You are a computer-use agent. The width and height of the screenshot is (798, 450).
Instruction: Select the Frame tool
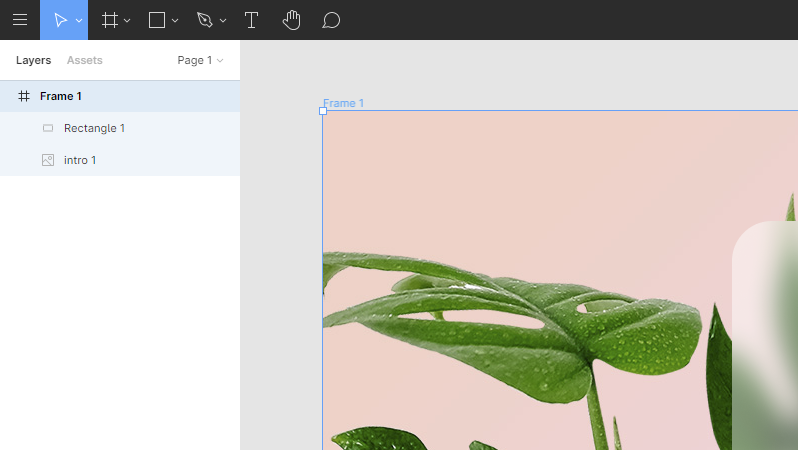click(x=109, y=20)
